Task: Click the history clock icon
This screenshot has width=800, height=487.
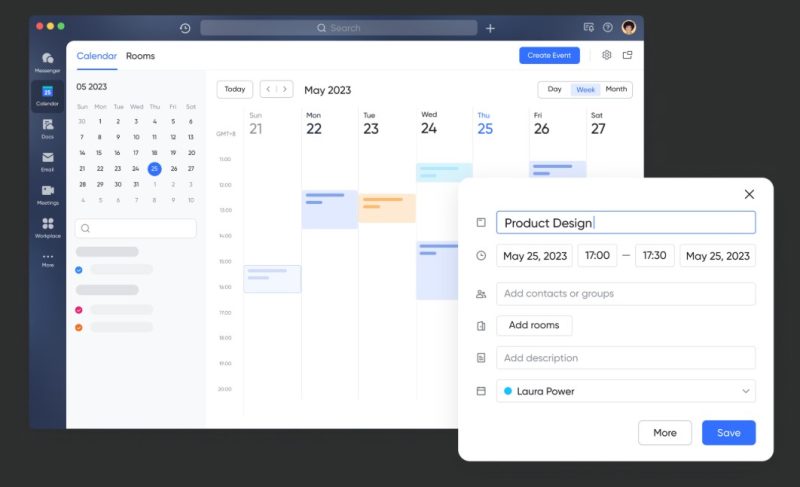Action: pos(185,29)
